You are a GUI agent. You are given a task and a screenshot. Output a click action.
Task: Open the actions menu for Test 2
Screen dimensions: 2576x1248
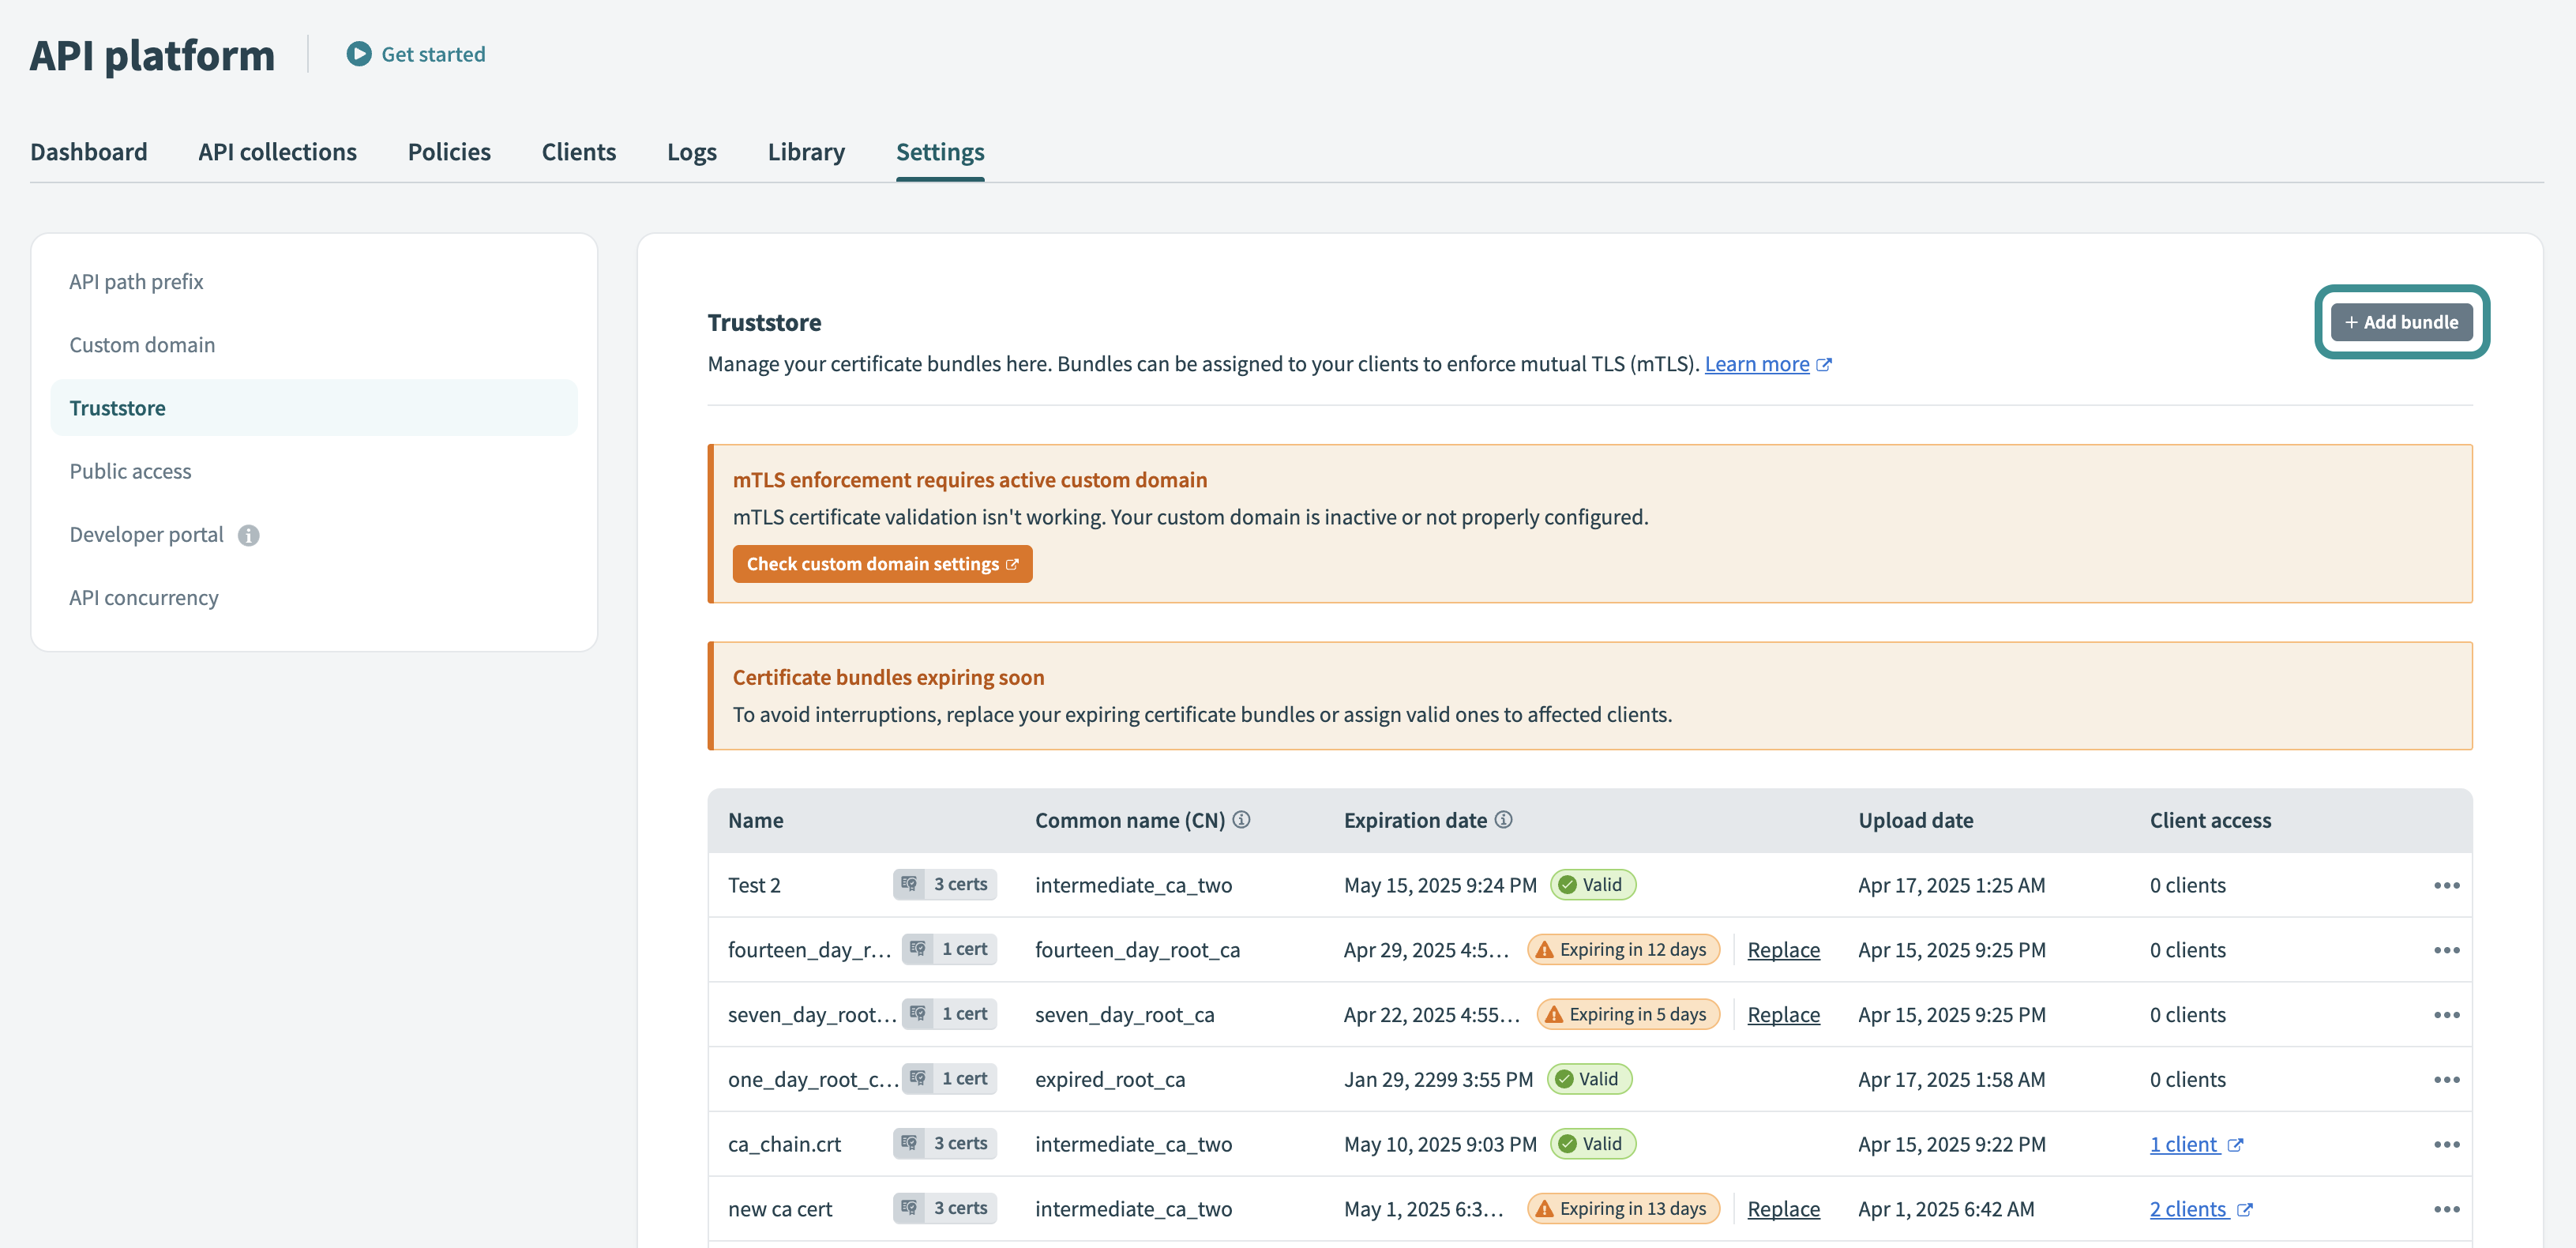pos(2448,884)
